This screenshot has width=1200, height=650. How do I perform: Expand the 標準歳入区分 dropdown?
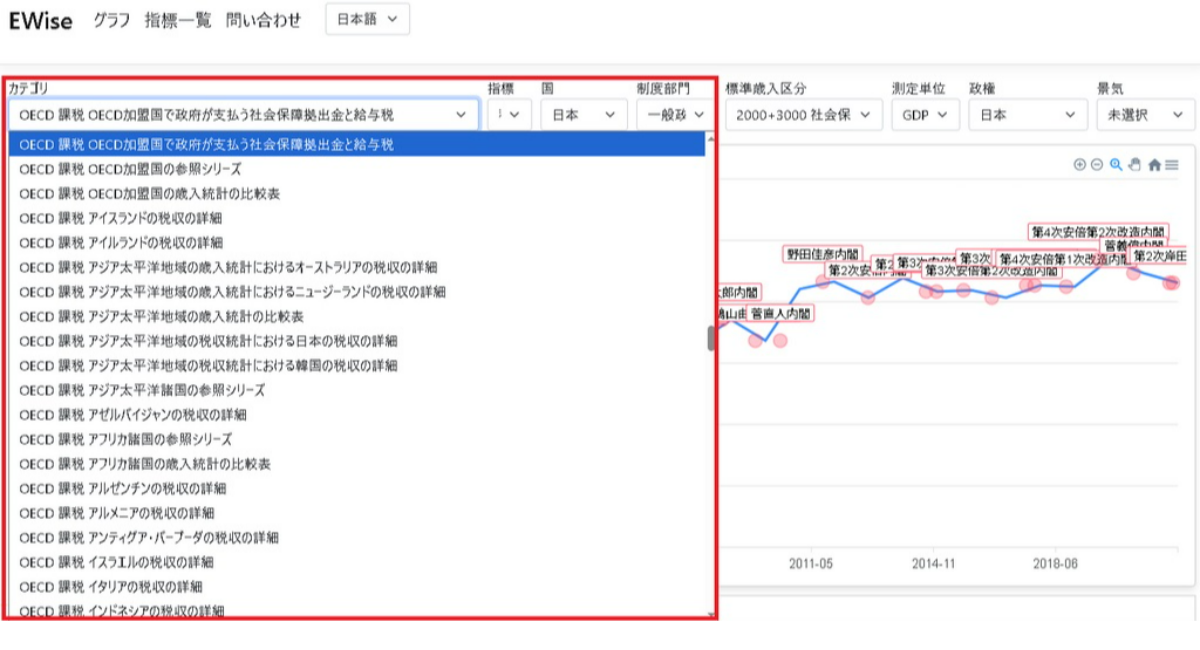tap(803, 115)
